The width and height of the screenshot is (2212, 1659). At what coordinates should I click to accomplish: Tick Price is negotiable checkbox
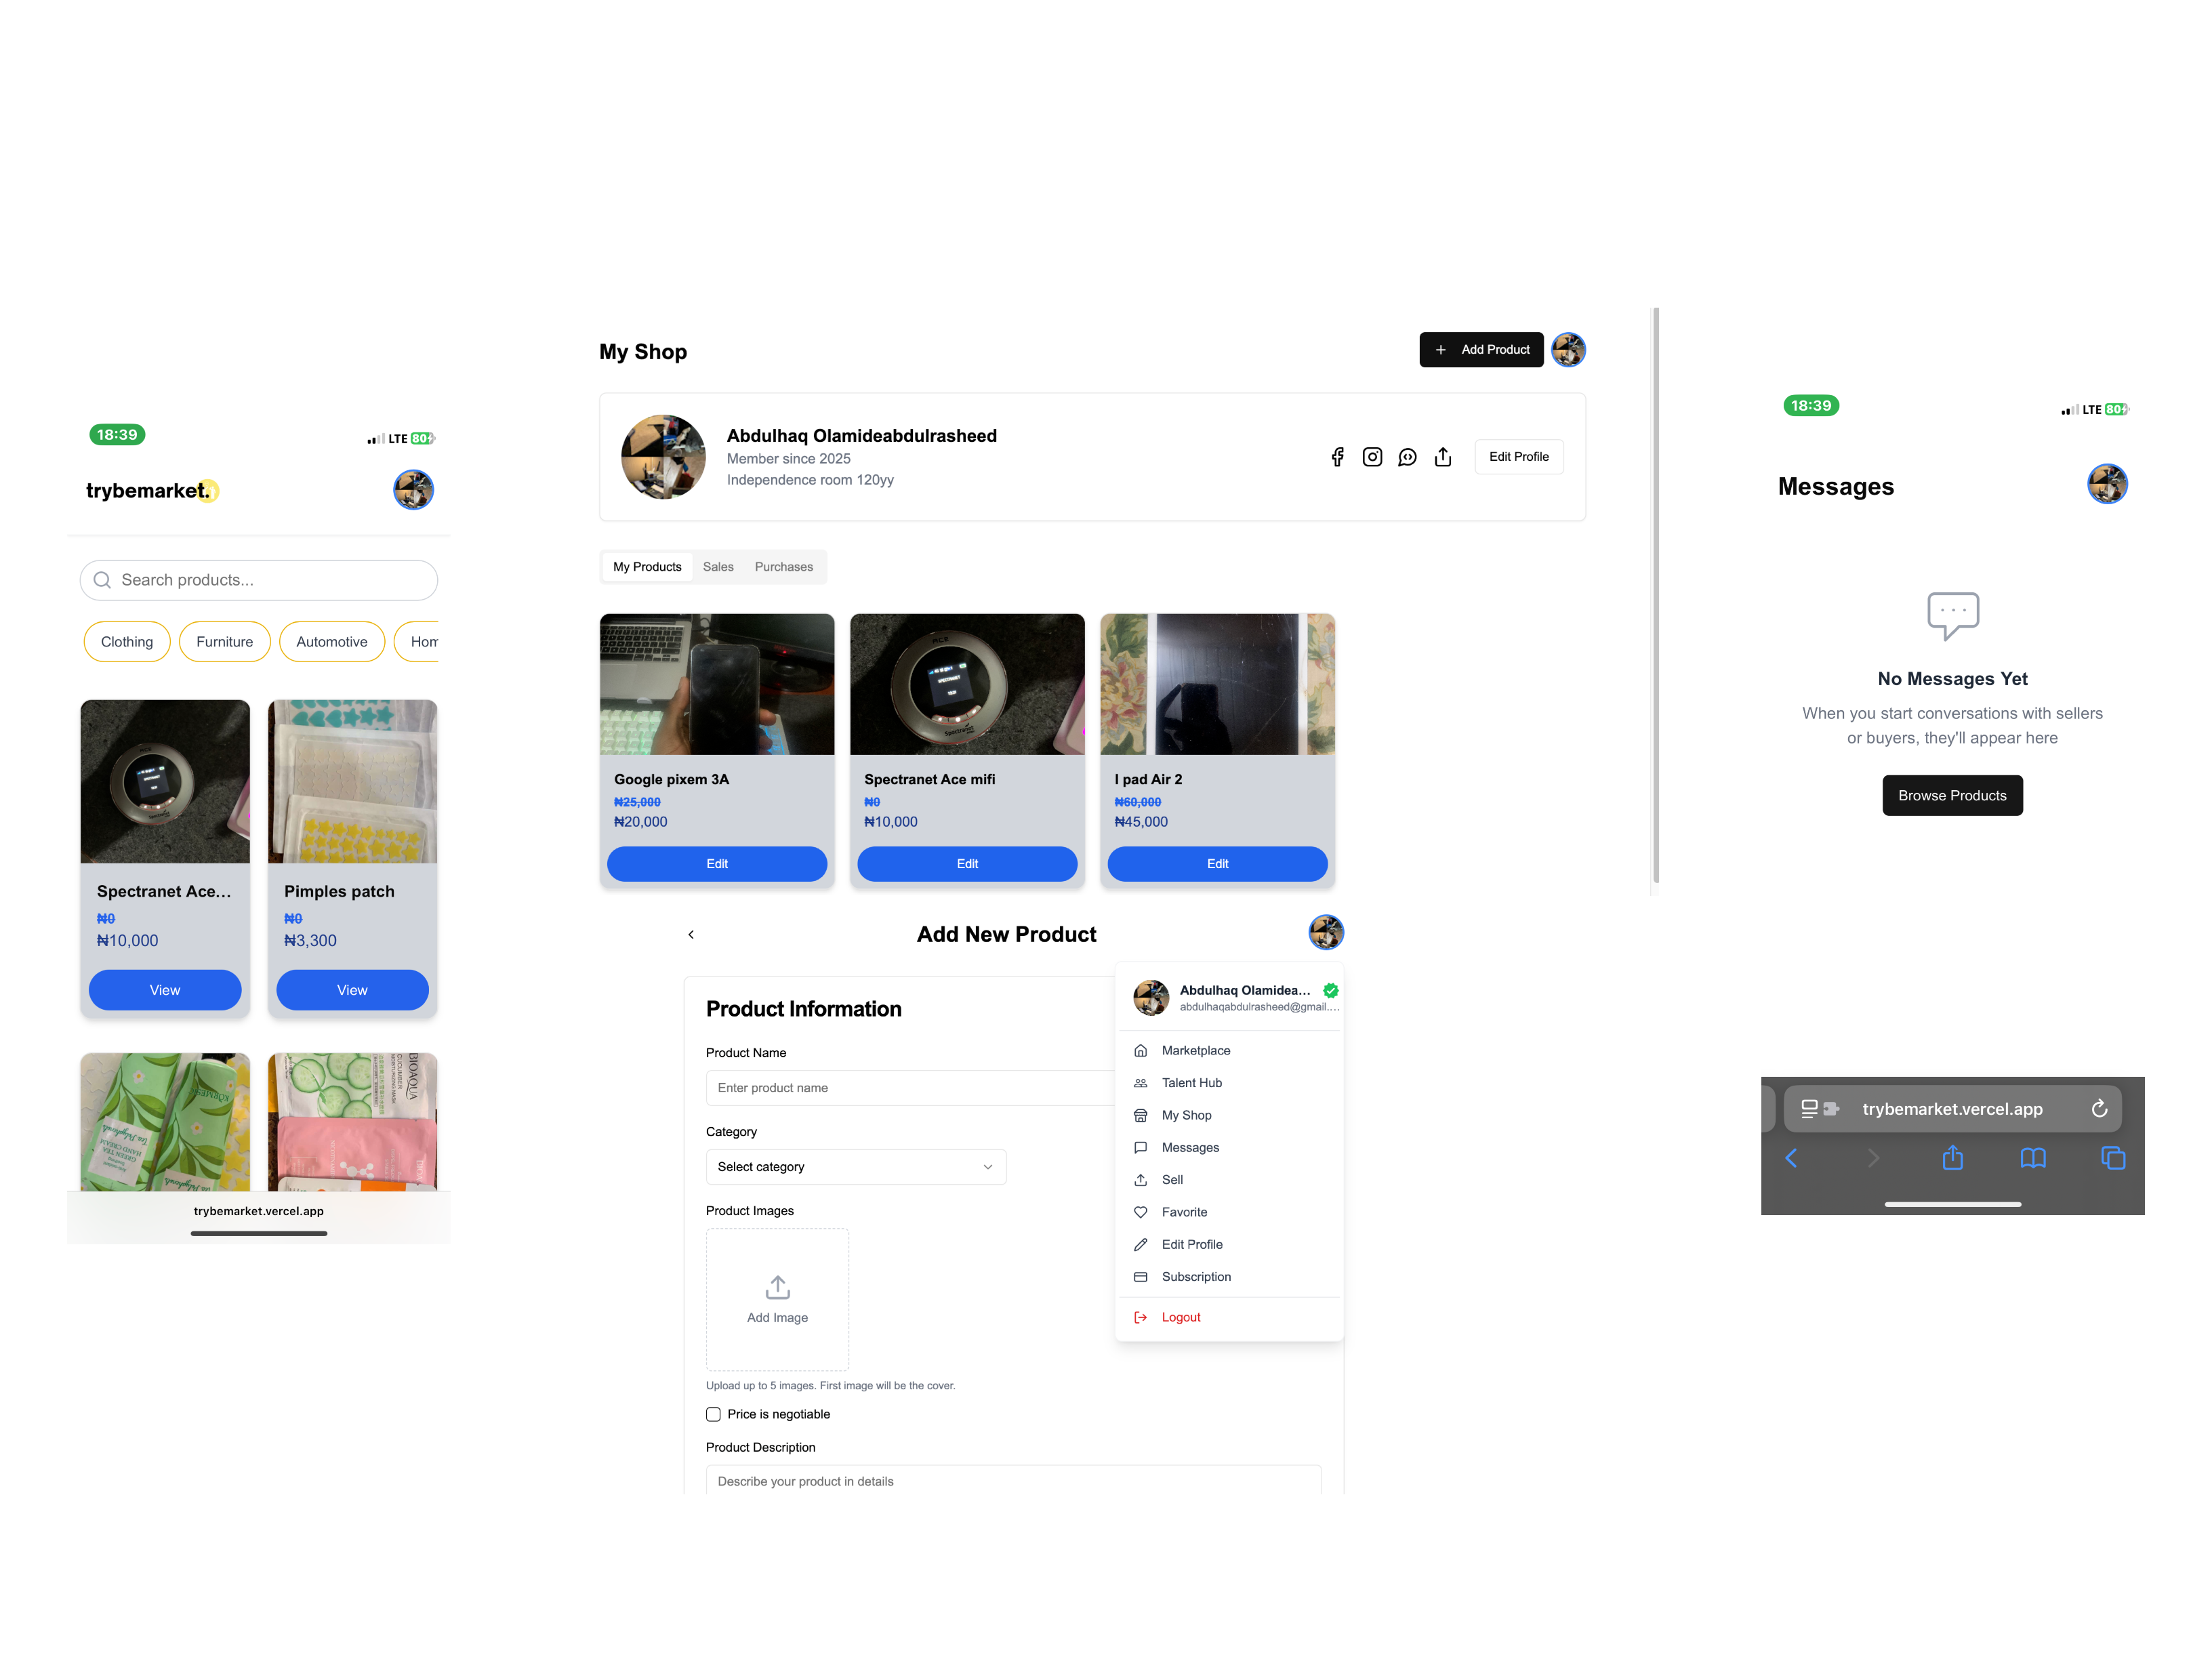point(713,1414)
